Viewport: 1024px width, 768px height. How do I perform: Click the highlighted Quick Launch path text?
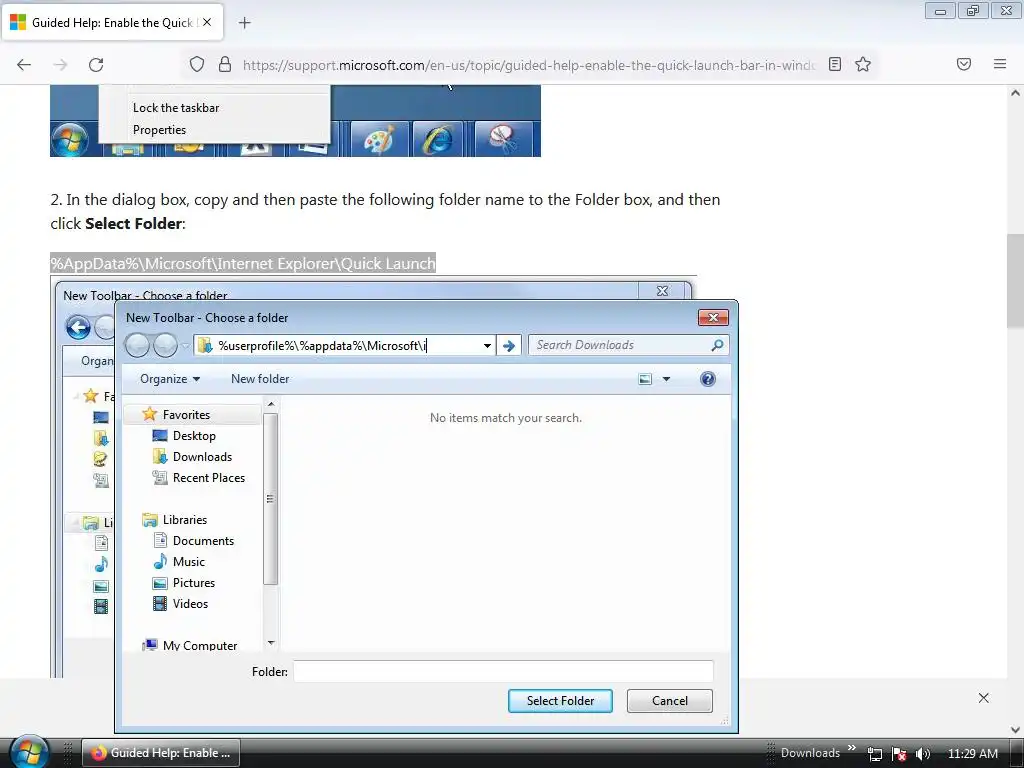243,263
